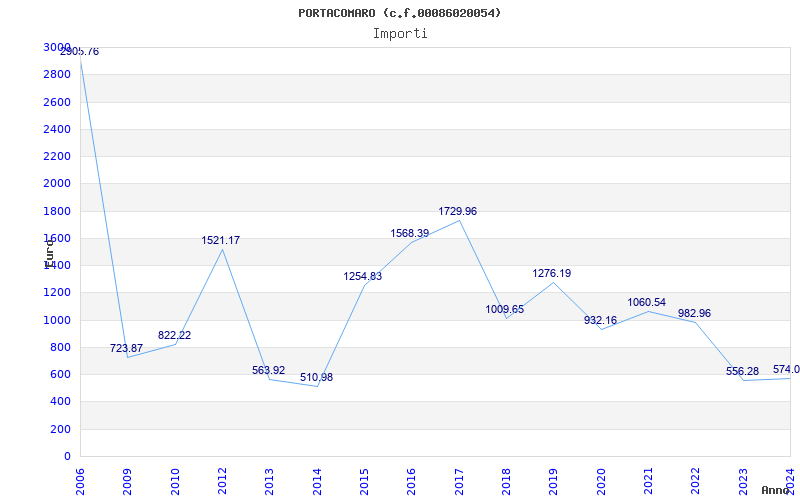This screenshot has height=500, width=800.
Task: Click the y-axis value 2000
Action: point(57,184)
